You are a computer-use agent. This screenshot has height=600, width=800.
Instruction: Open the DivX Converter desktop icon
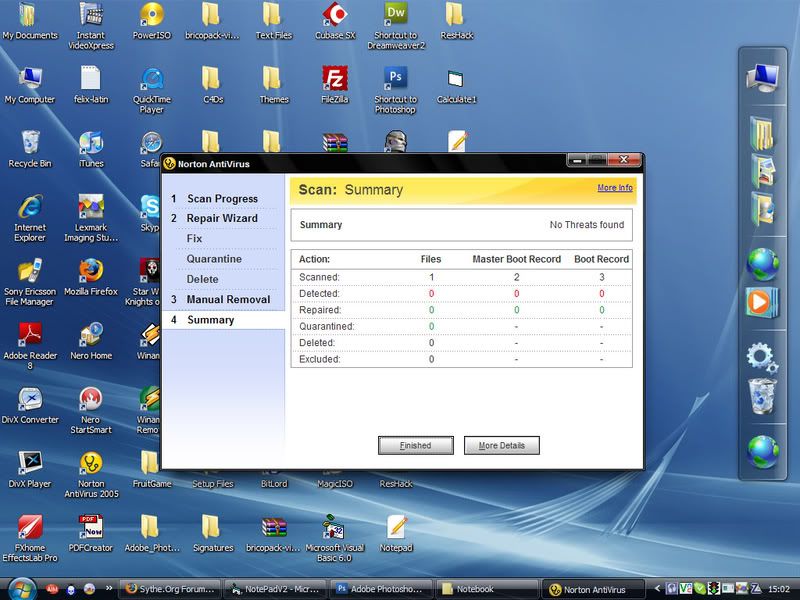coord(30,405)
